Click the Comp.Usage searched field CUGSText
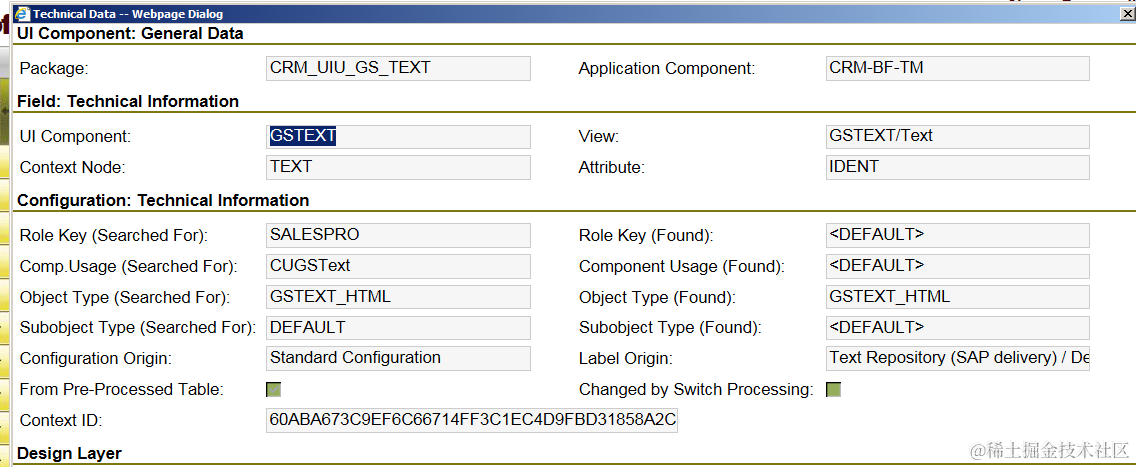 pos(398,266)
